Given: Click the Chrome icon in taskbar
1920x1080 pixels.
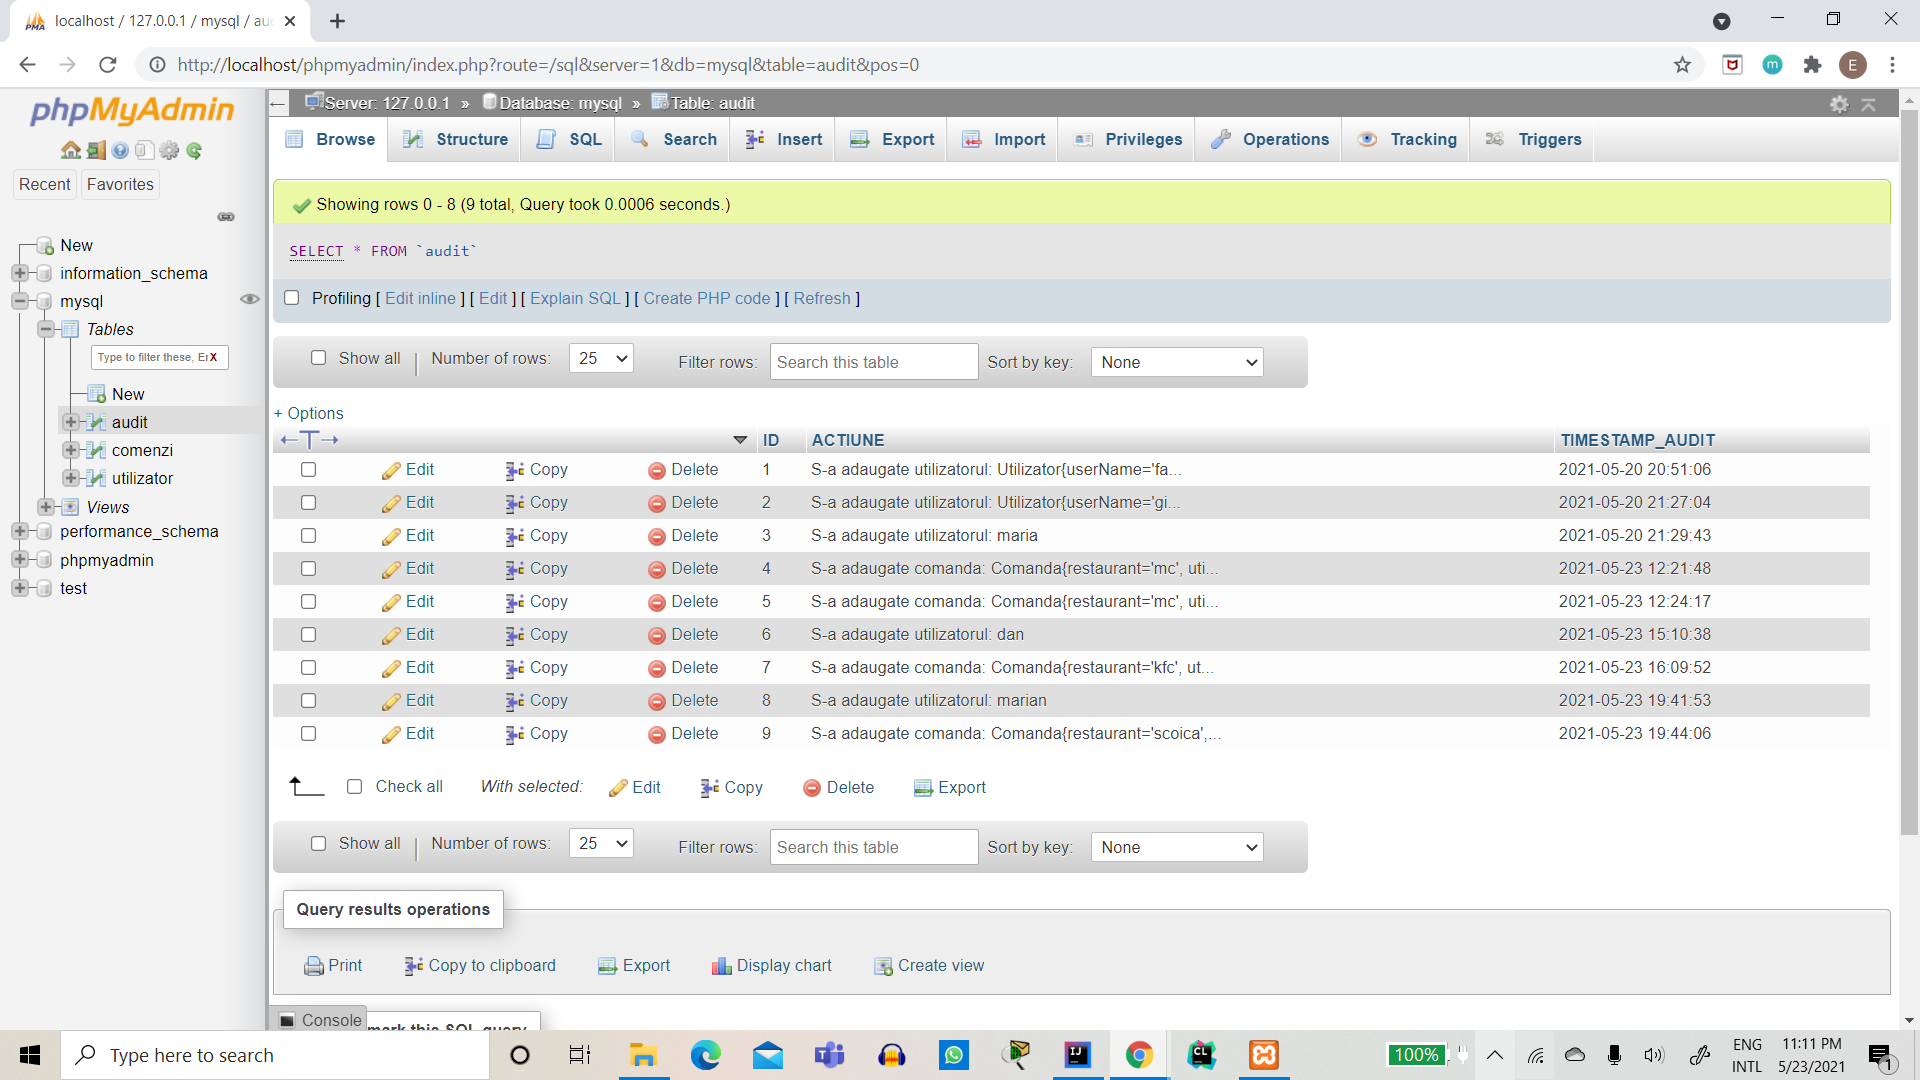Looking at the screenshot, I should pyautogui.click(x=1139, y=1055).
